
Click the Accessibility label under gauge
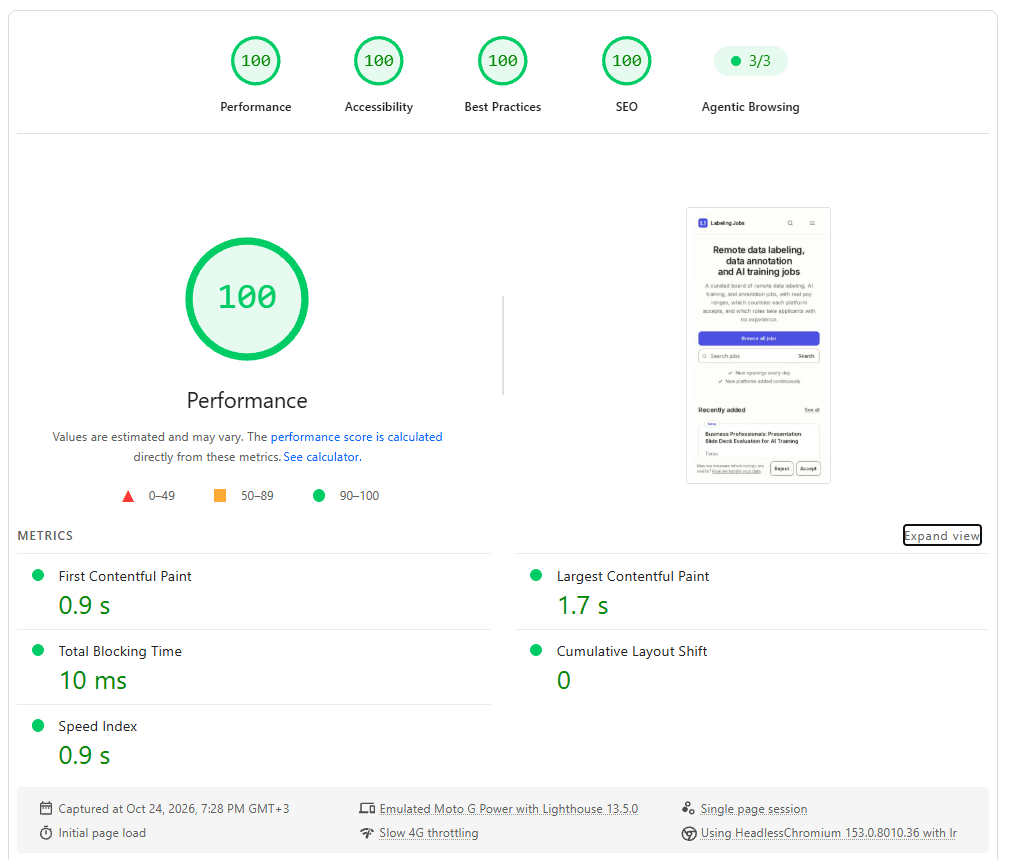point(378,107)
